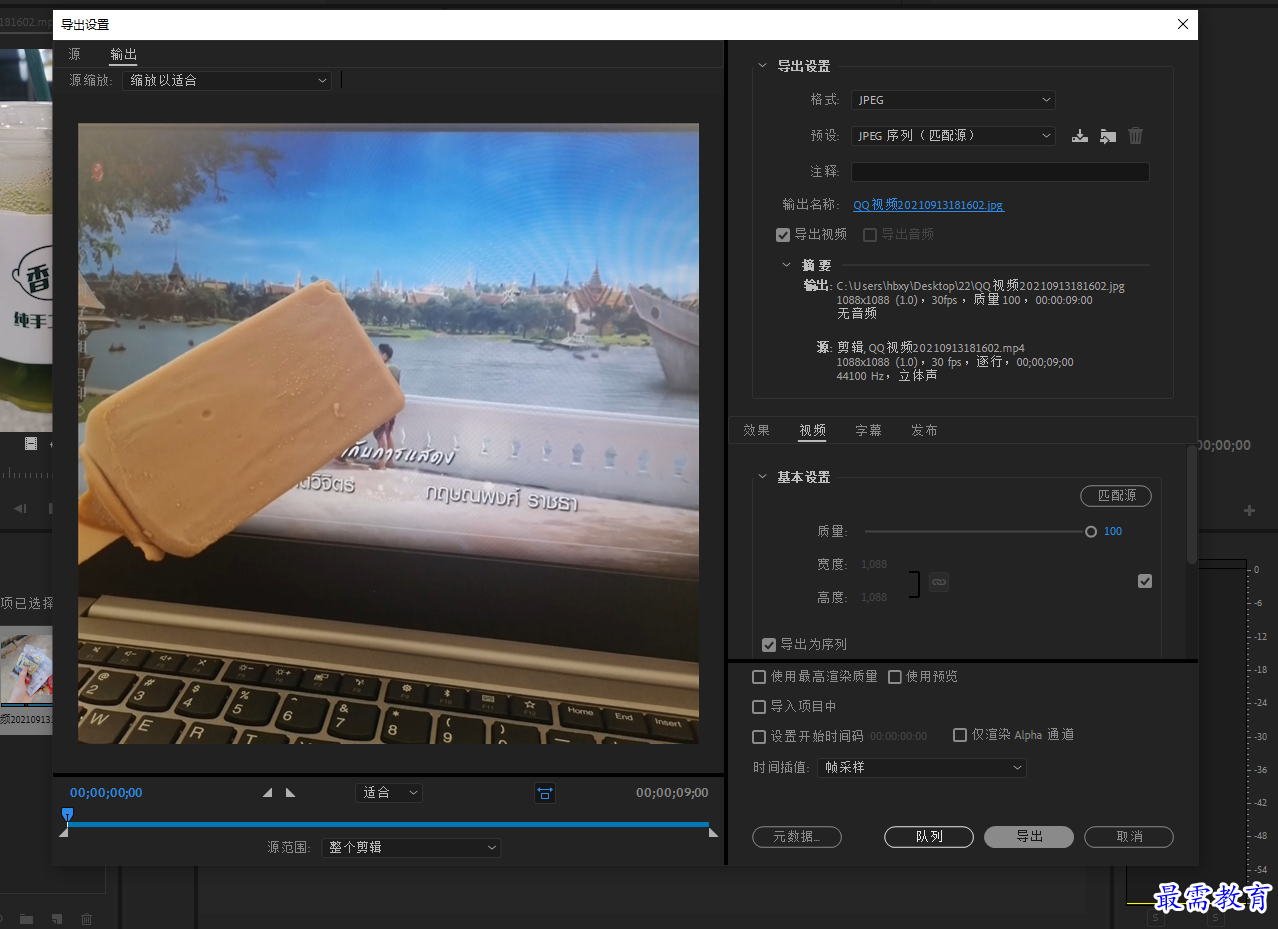Check the 导出音频 checkbox
The image size is (1278, 929).
pos(870,235)
